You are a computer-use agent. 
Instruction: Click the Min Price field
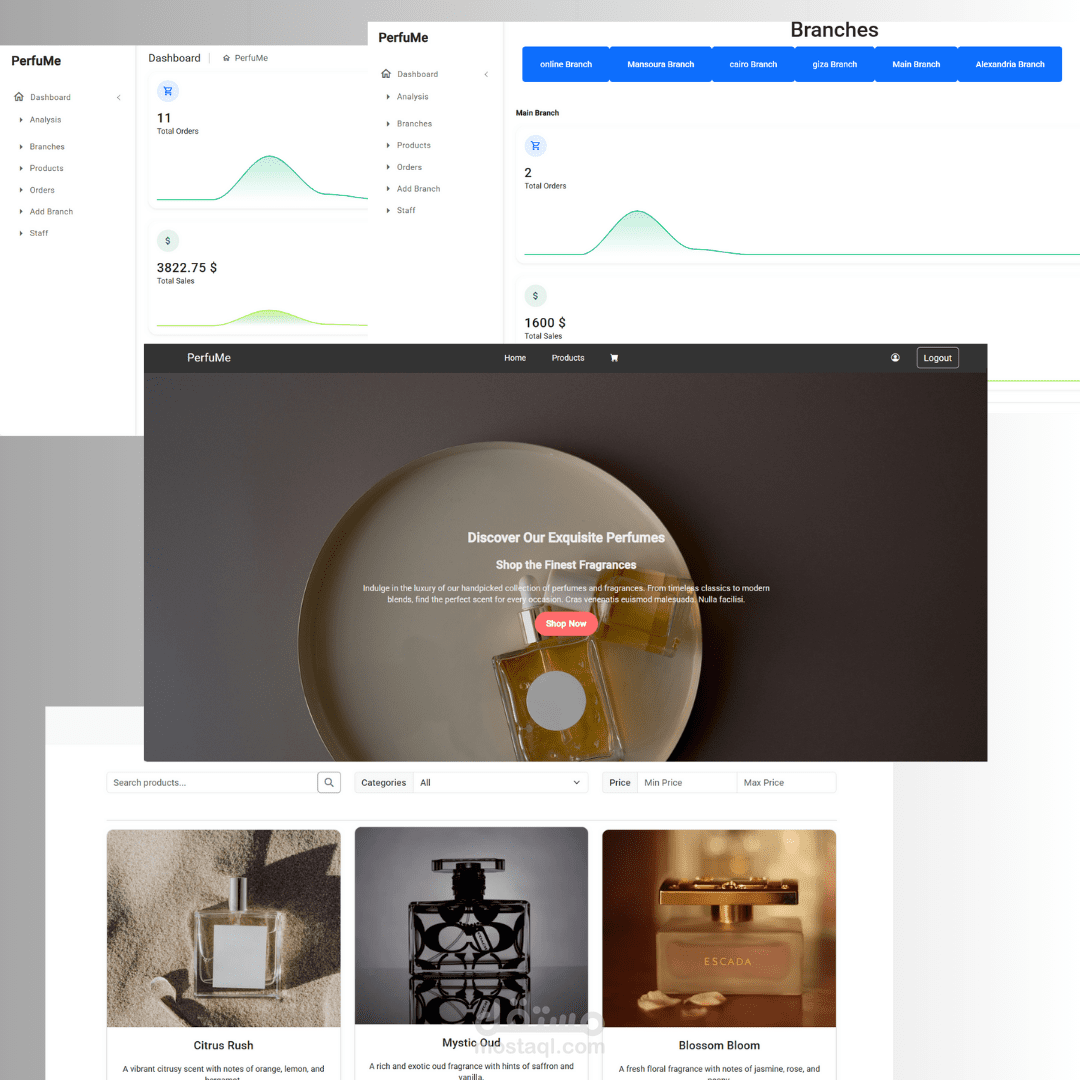pos(687,782)
